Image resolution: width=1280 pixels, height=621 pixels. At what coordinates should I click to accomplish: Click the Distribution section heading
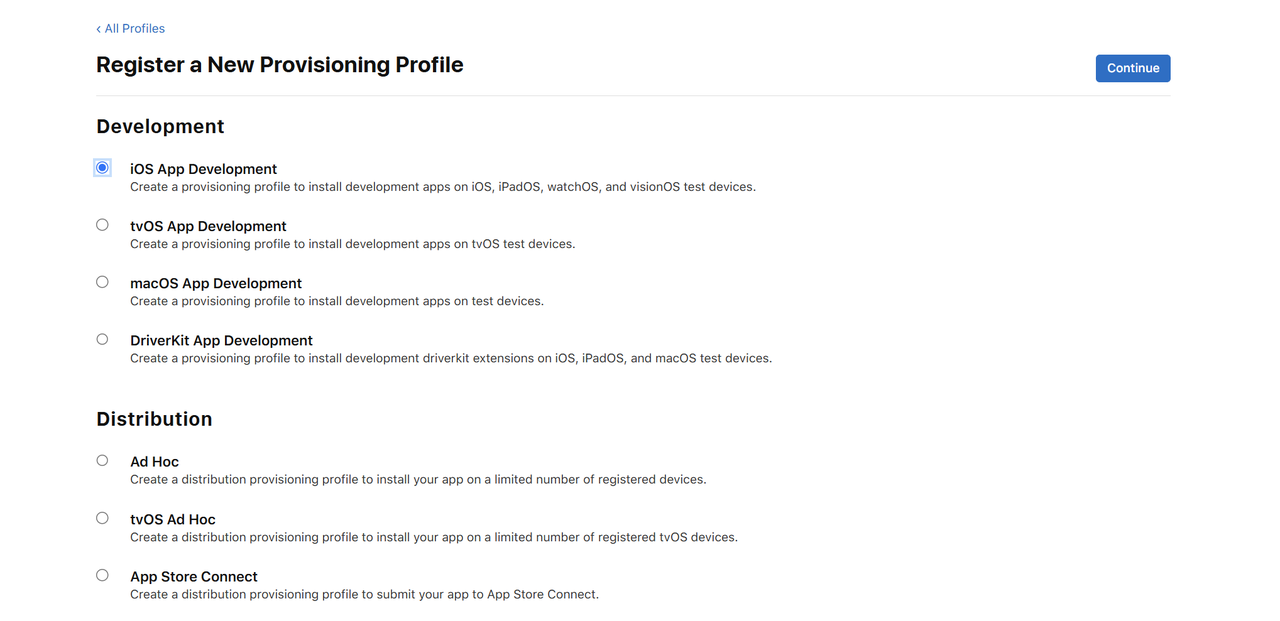(x=154, y=419)
